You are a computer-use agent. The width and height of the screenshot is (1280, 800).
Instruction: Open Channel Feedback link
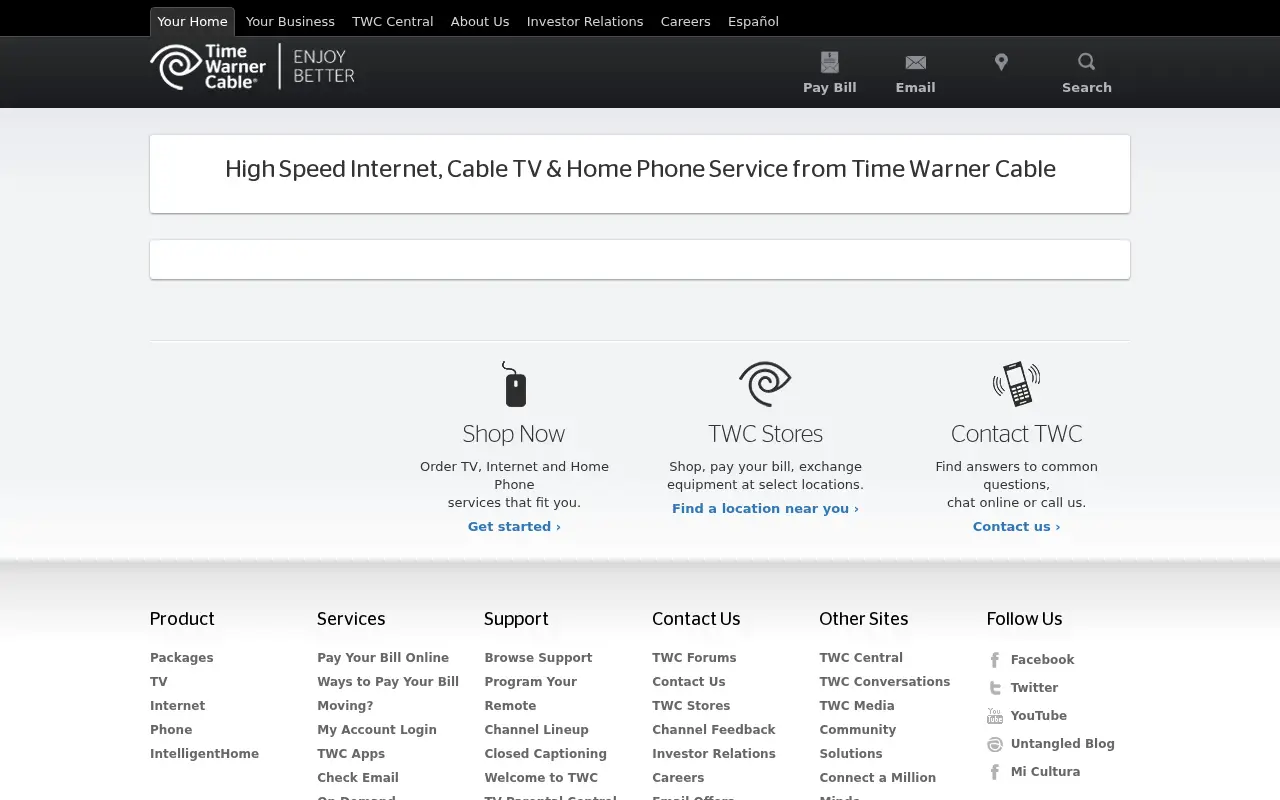(x=714, y=730)
